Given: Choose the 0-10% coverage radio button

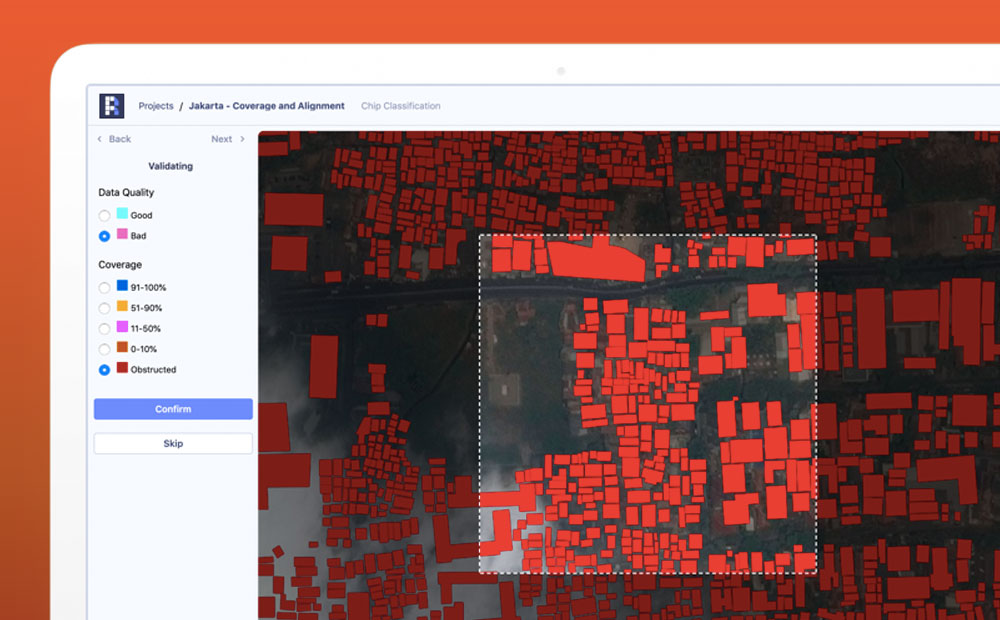Looking at the screenshot, I should pos(104,349).
